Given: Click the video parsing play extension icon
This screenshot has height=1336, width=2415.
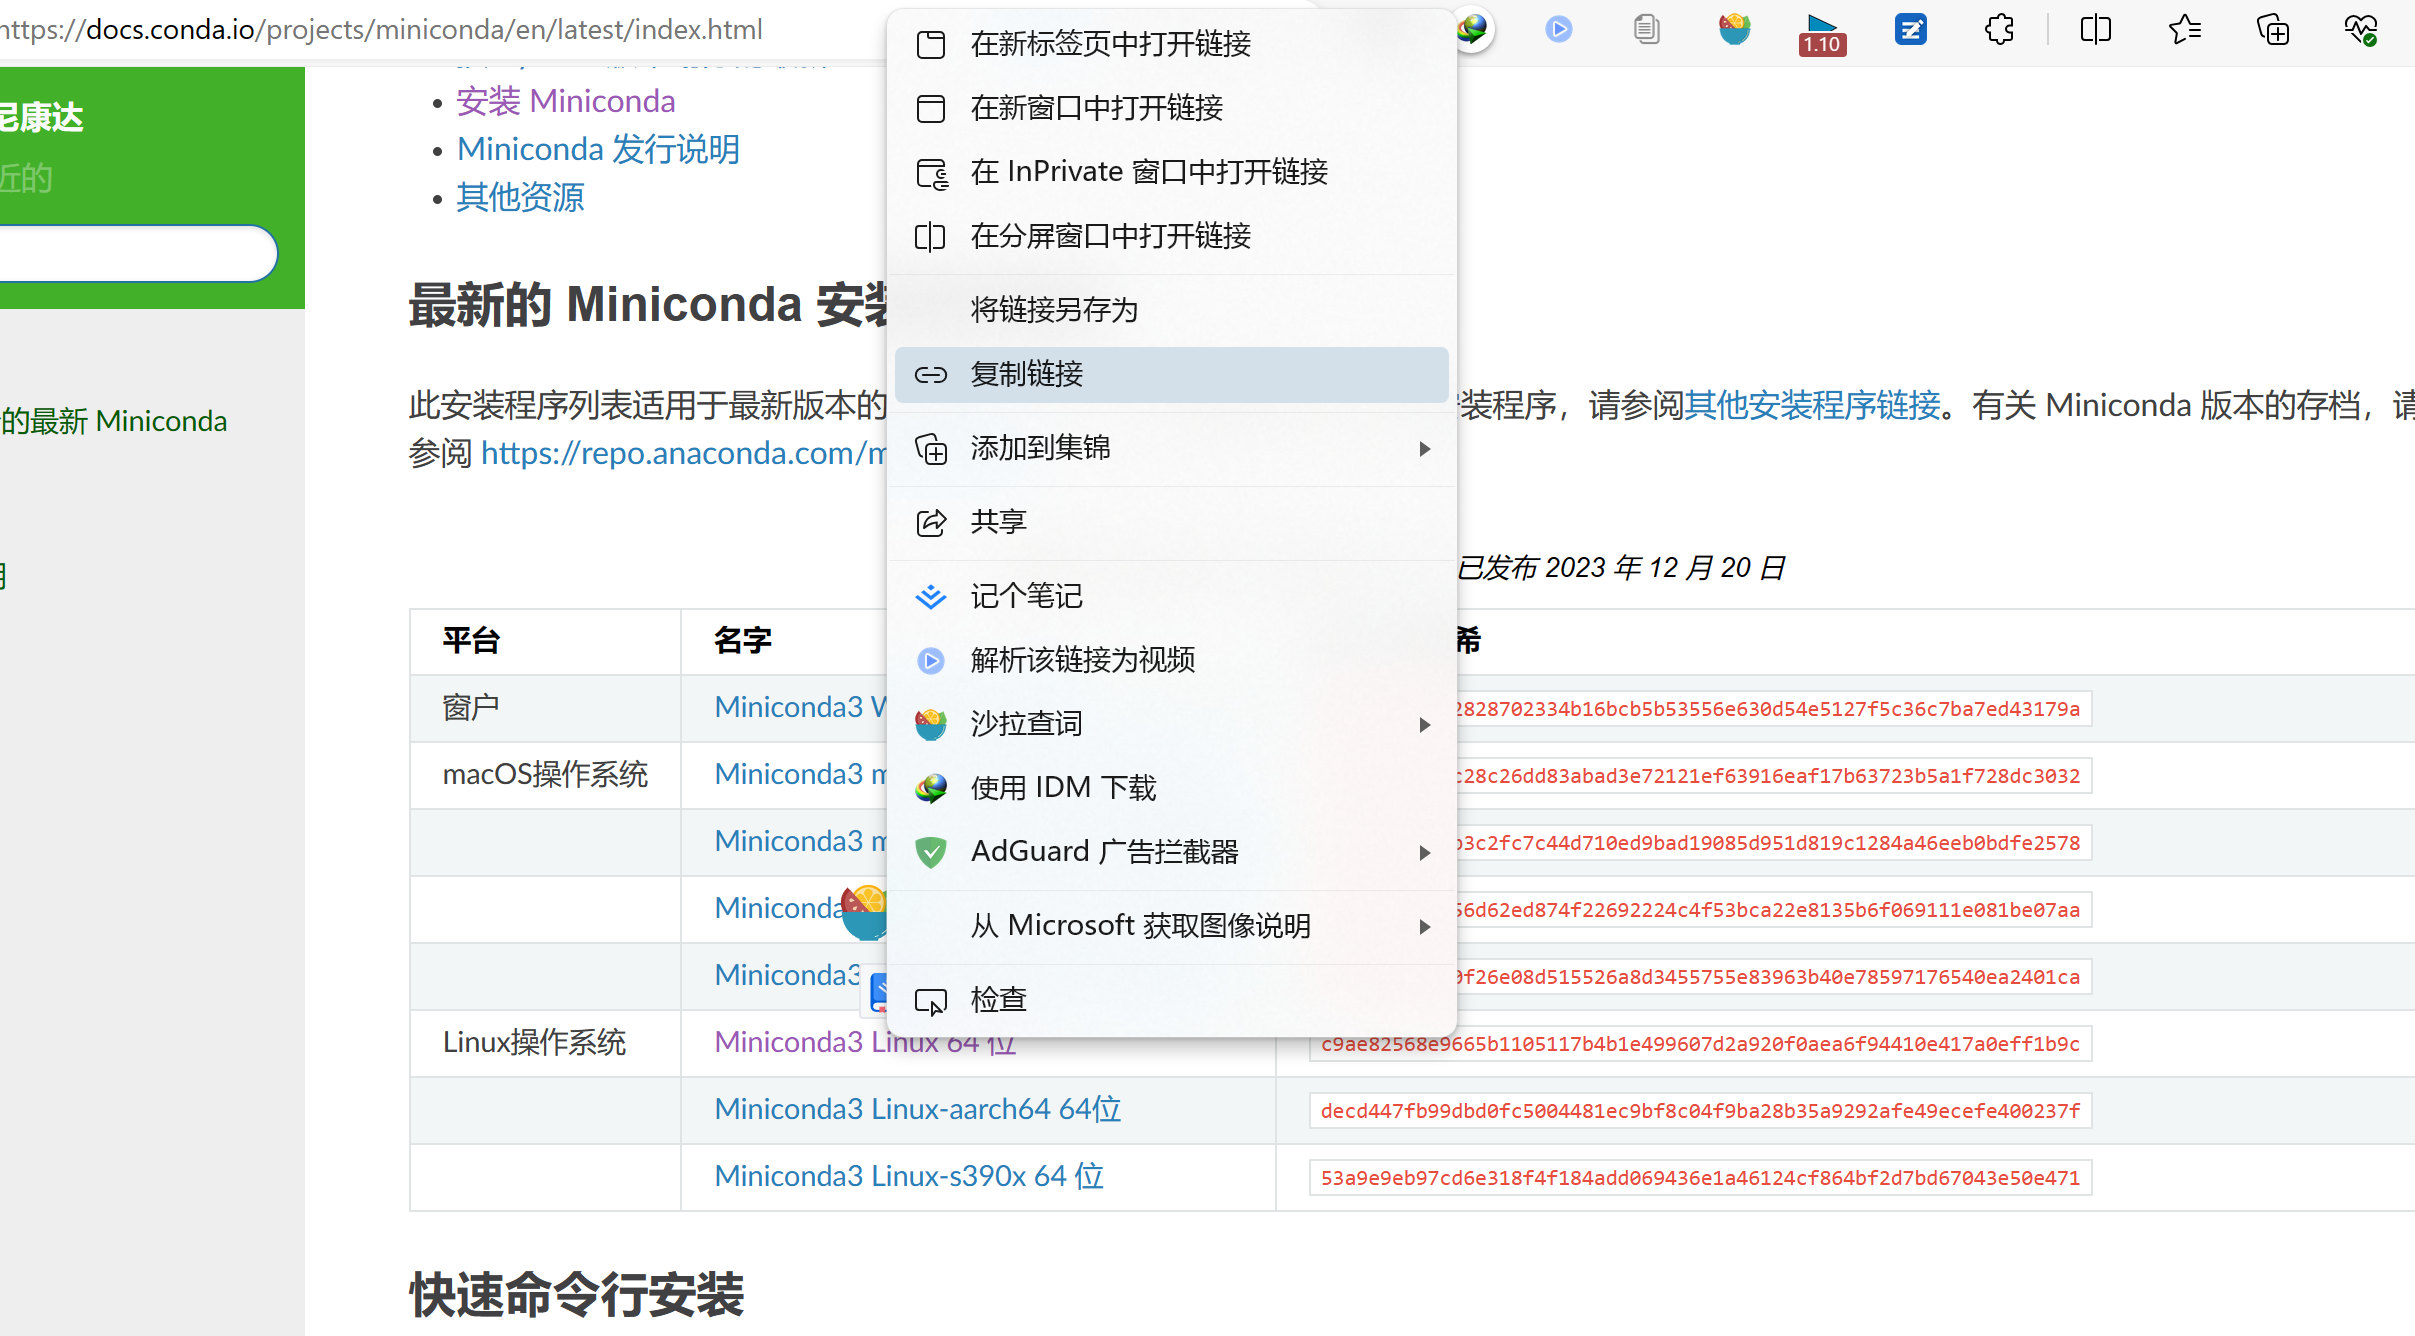Looking at the screenshot, I should tap(1559, 29).
